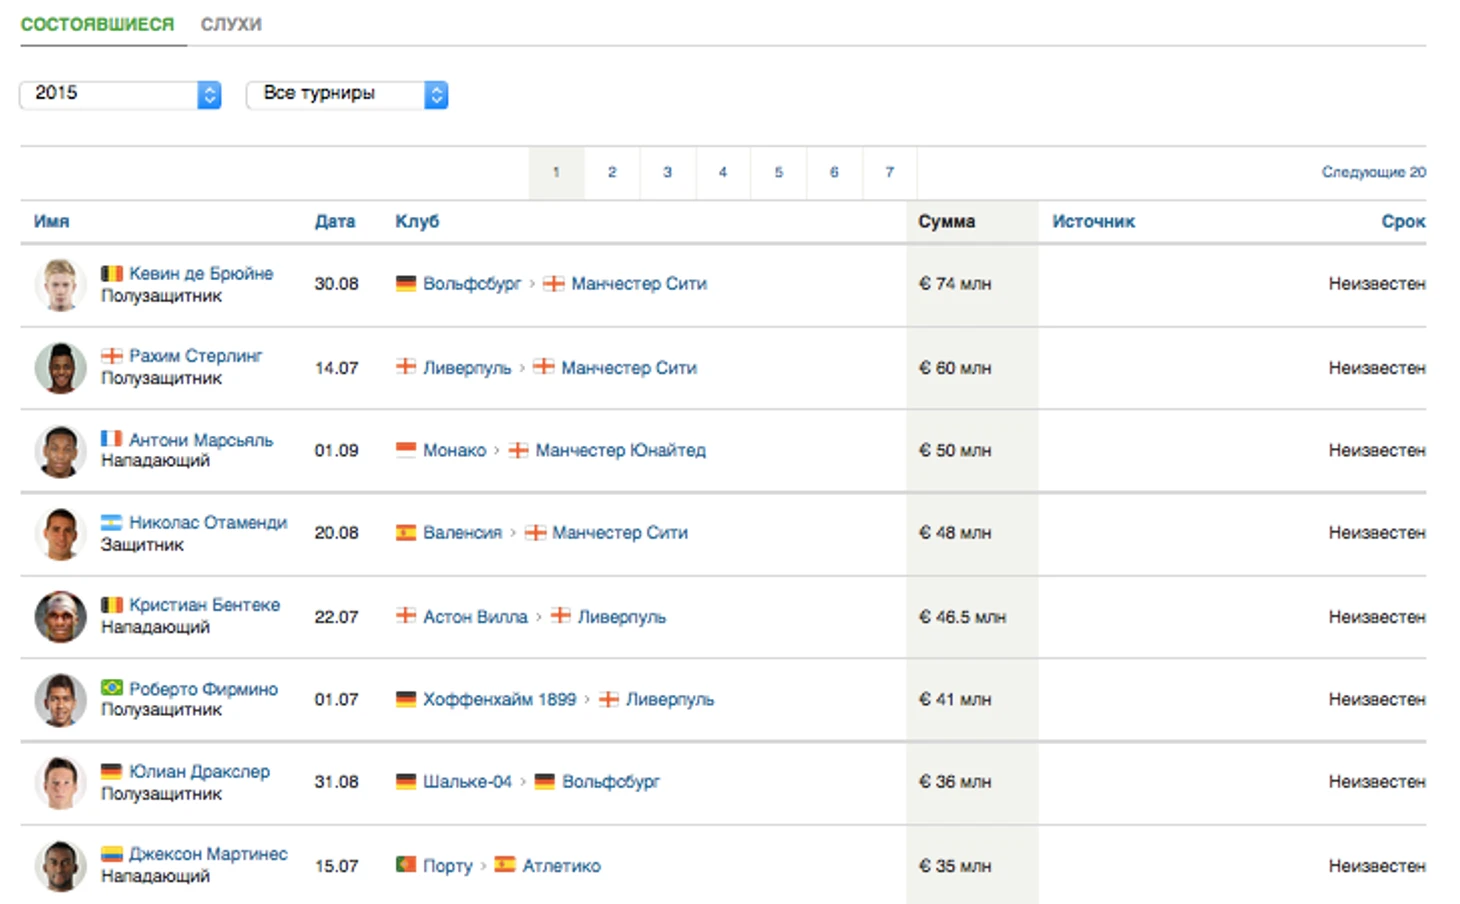Image resolution: width=1460 pixels, height=904 pixels.
Task: Open Манчестер Сити in Отаменди row
Action: (620, 533)
